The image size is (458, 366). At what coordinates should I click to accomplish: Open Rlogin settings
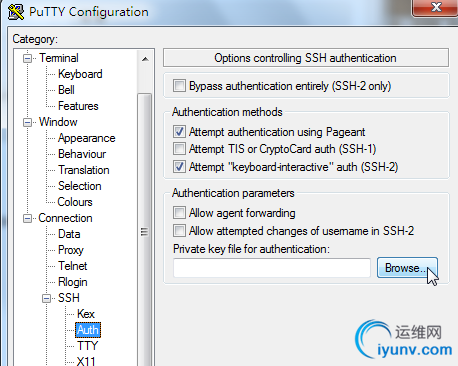pyautogui.click(x=73, y=282)
